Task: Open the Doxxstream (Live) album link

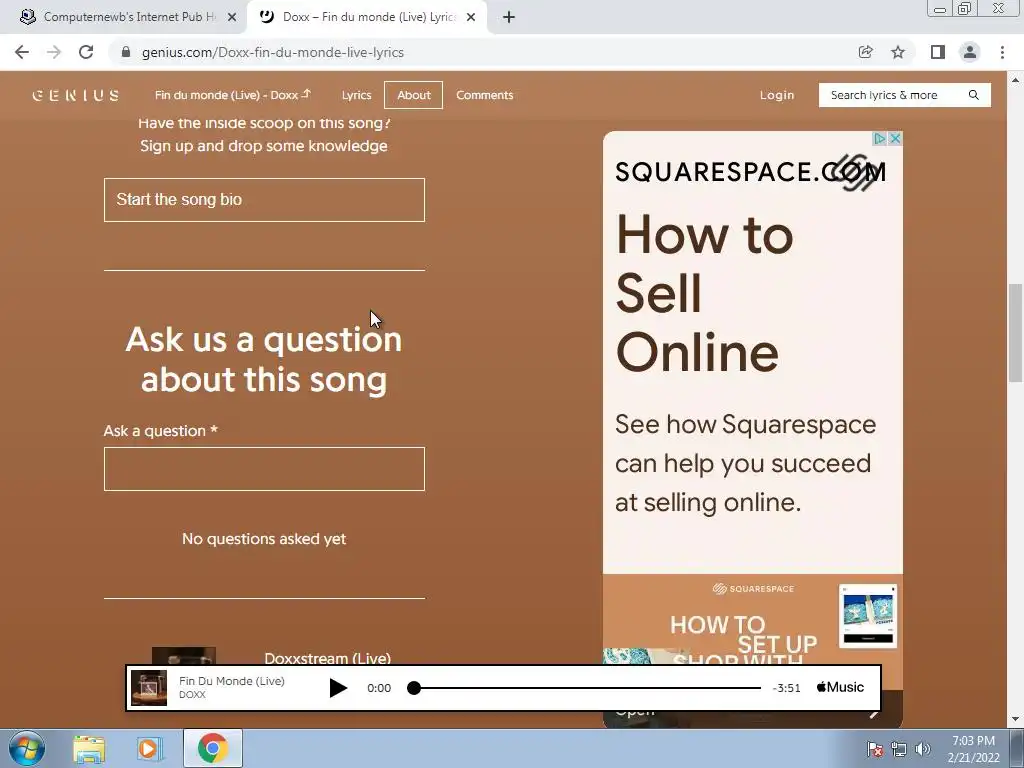Action: coord(328,657)
